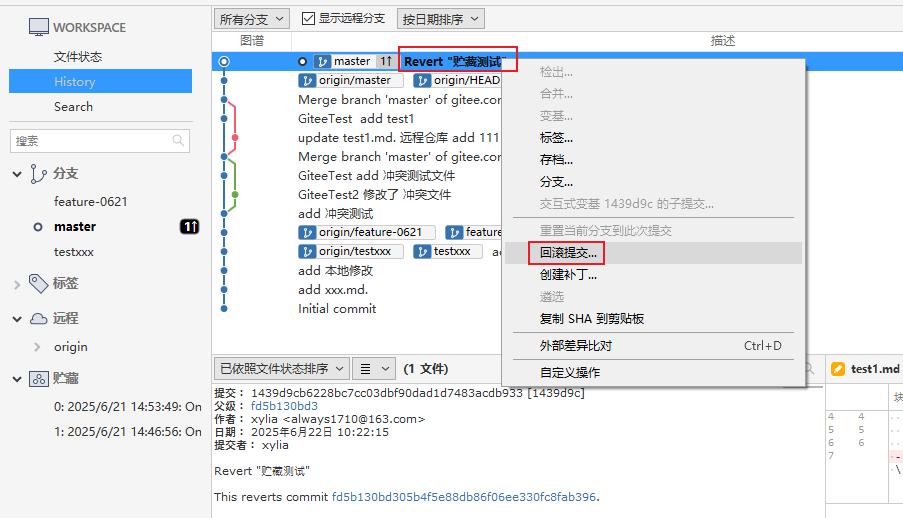
Task: Click the cloud icon beside 远程
Action: (x=39, y=319)
